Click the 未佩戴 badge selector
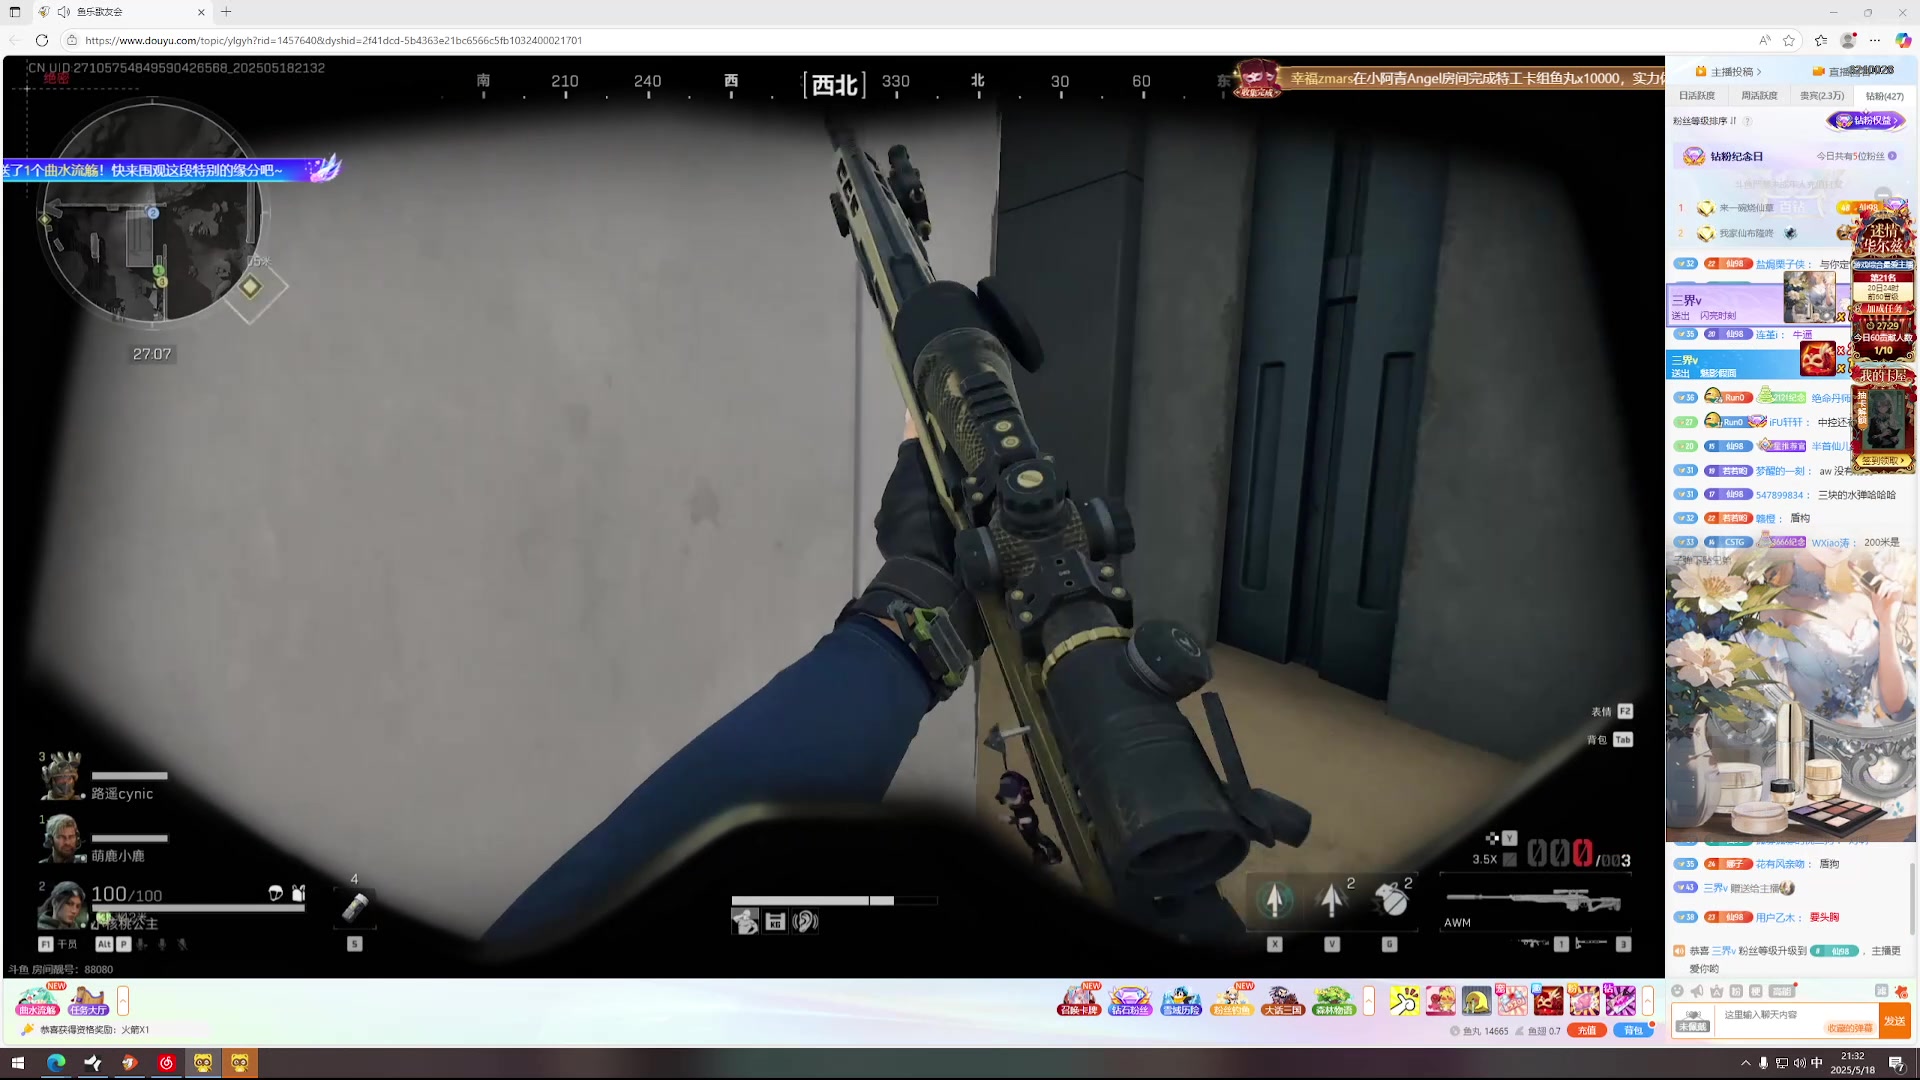Viewport: 1920px width, 1080px height. (1693, 1021)
